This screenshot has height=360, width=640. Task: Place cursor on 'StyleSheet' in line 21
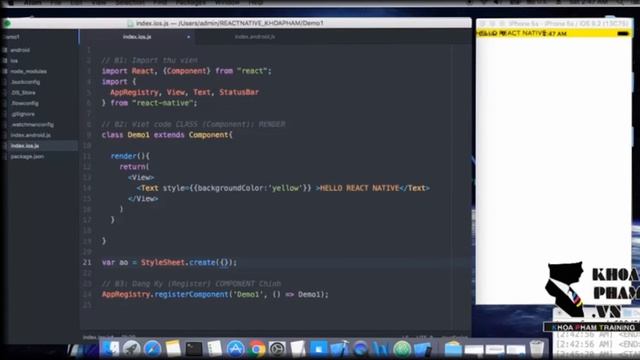(163, 262)
